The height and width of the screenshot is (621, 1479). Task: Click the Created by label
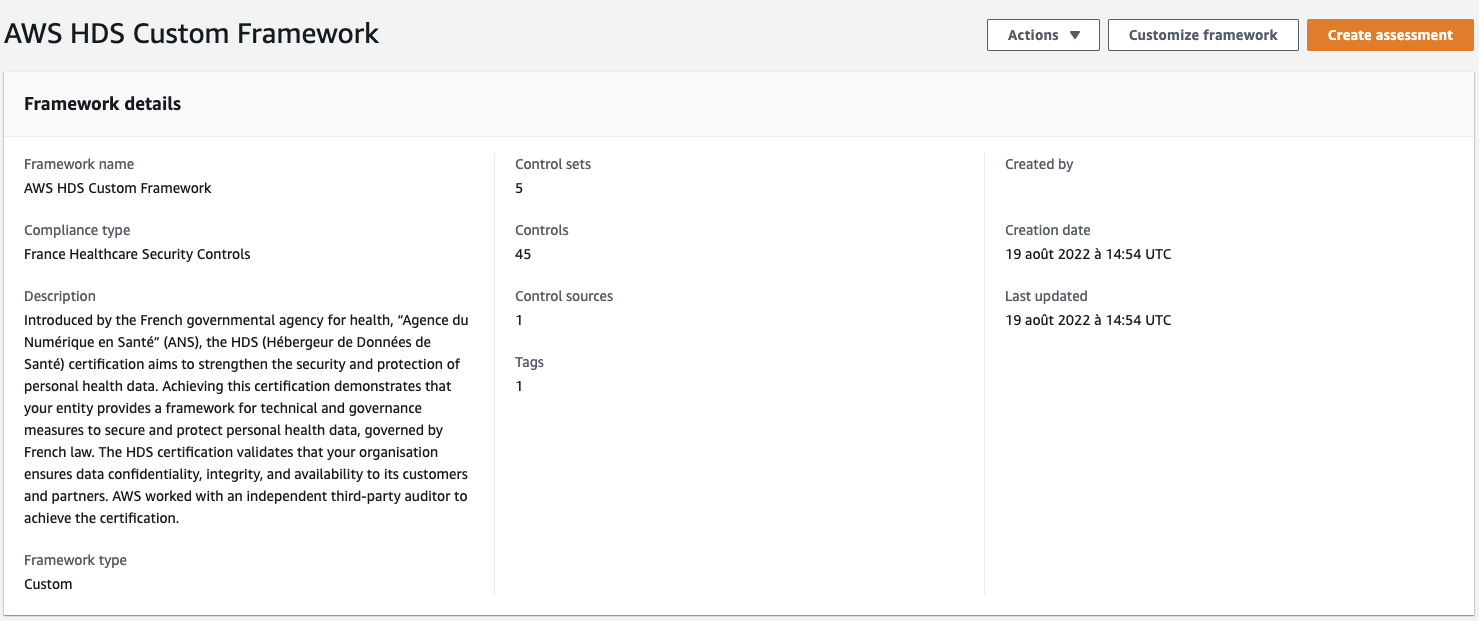(1039, 164)
